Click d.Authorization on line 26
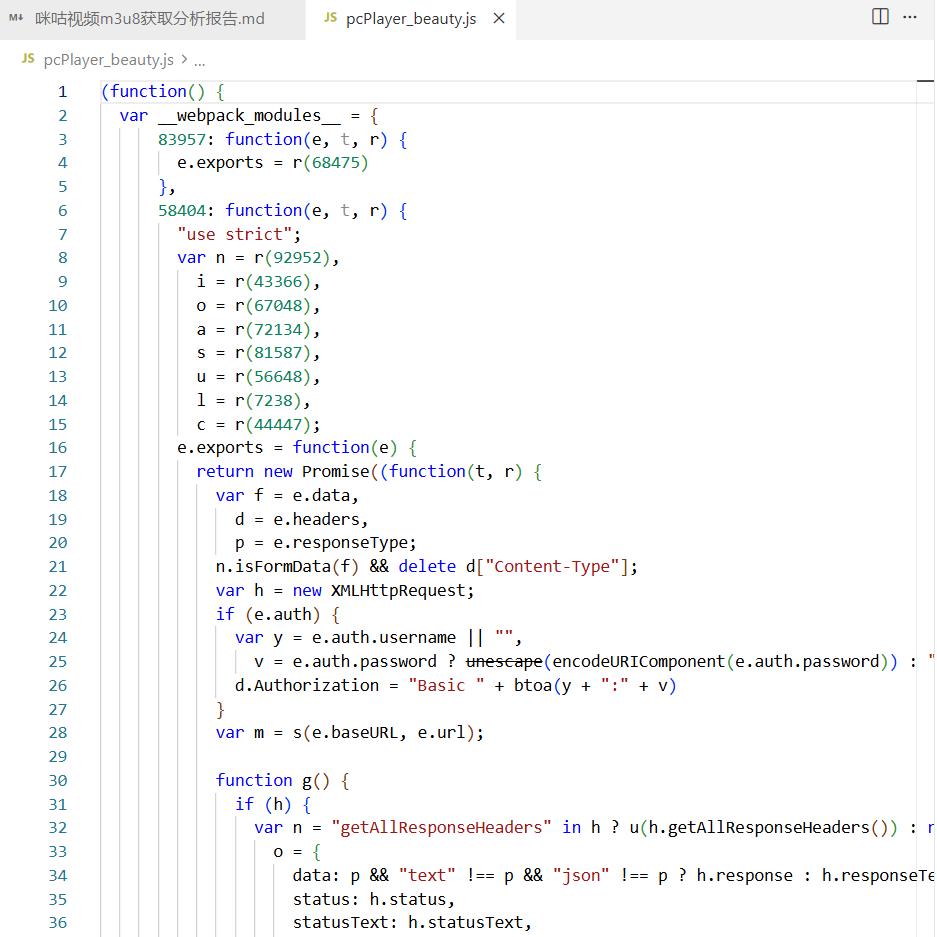This screenshot has width=937, height=937. [x=307, y=685]
